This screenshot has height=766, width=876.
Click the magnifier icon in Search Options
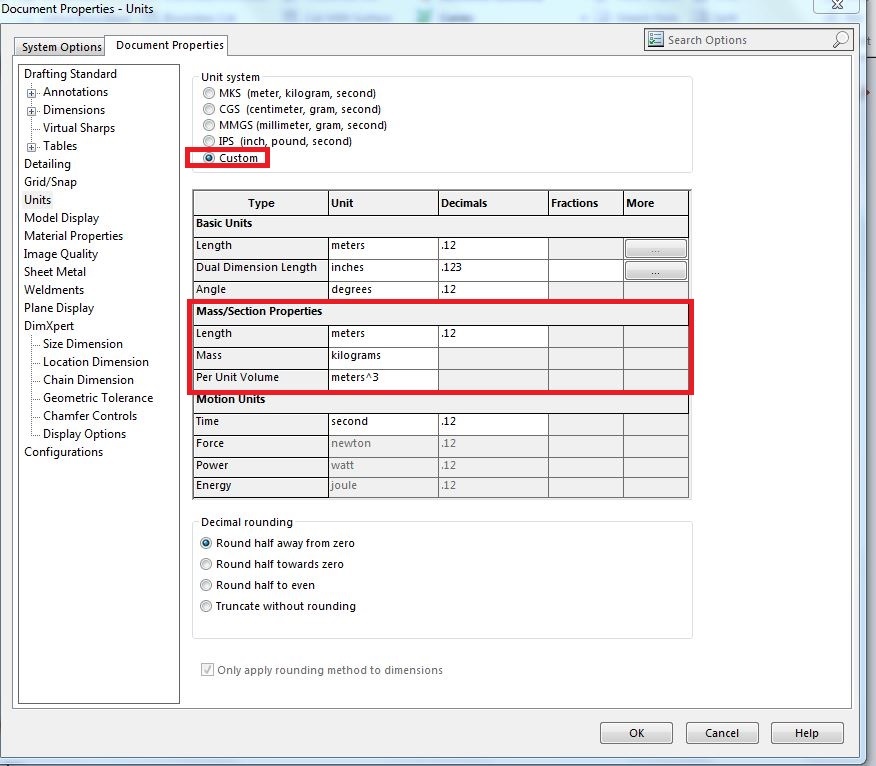(841, 40)
